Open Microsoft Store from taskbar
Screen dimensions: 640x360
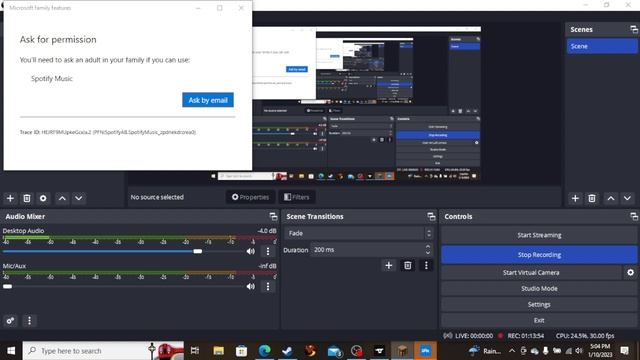[241, 351]
